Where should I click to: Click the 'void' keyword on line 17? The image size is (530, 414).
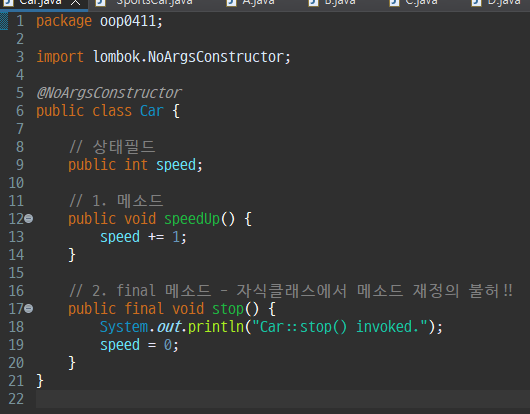pos(188,309)
